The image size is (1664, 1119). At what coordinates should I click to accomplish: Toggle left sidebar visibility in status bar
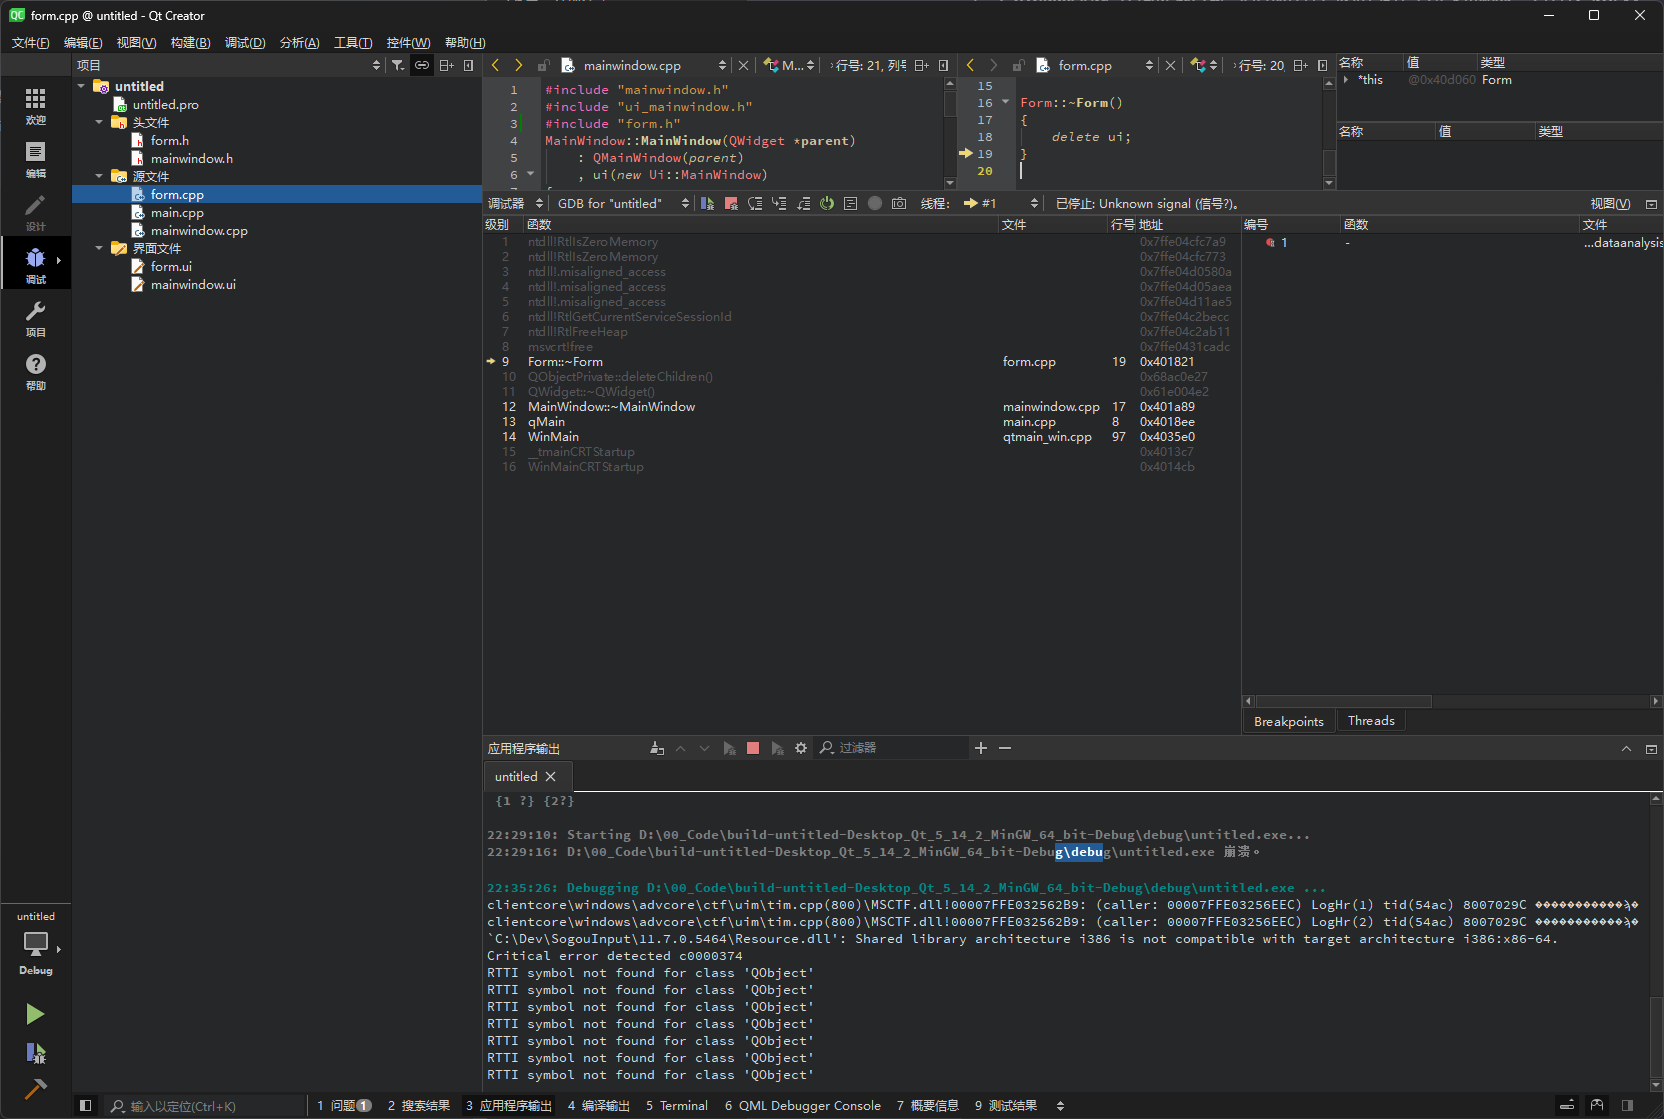(86, 1105)
